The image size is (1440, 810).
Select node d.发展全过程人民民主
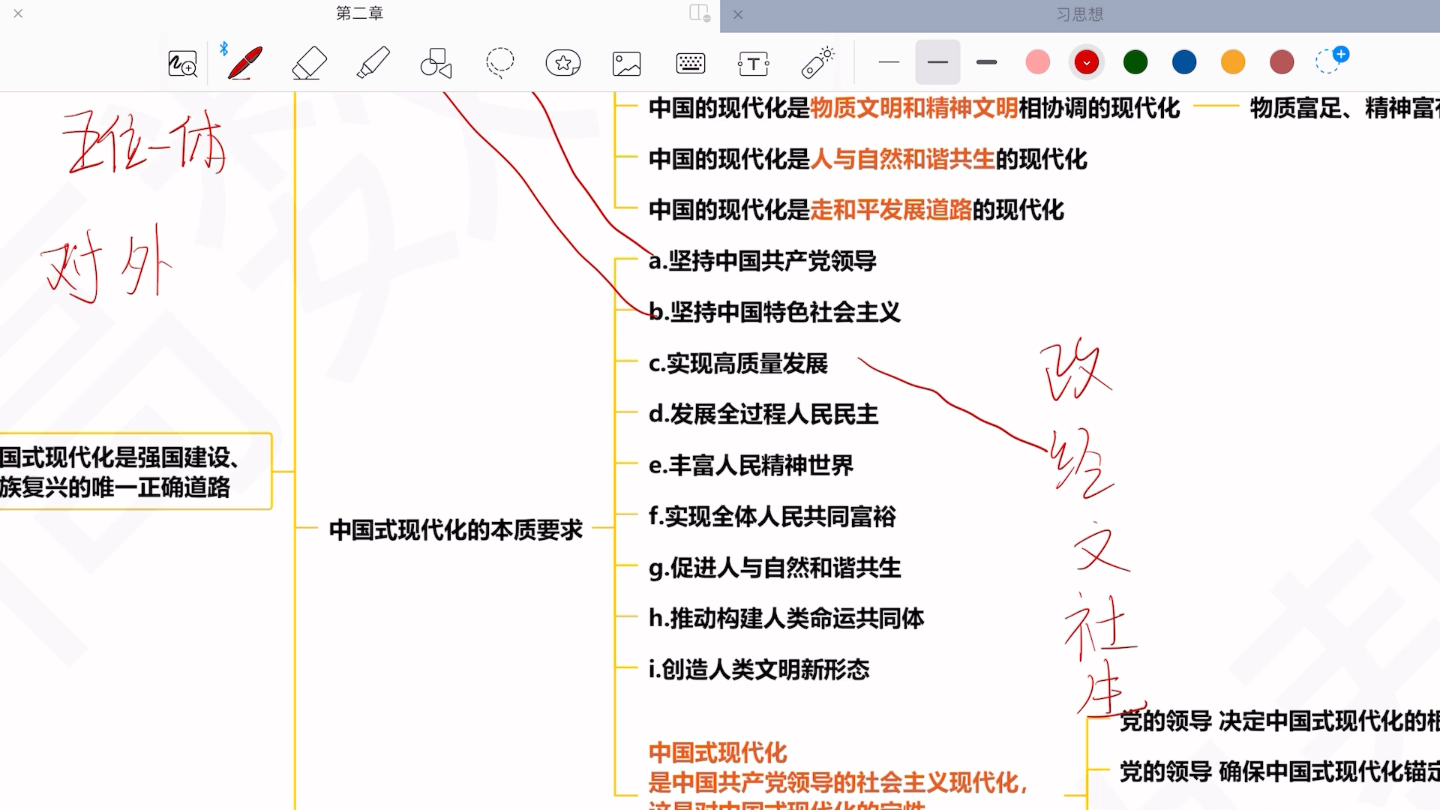coord(762,414)
